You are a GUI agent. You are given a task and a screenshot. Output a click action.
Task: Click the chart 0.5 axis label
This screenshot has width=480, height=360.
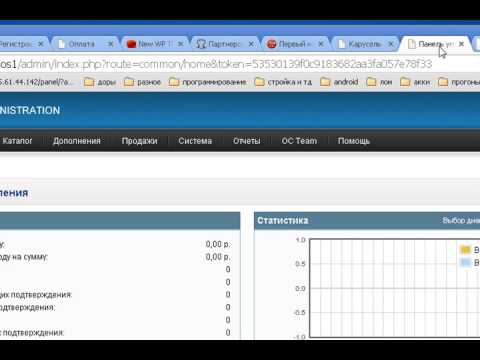click(x=300, y=264)
